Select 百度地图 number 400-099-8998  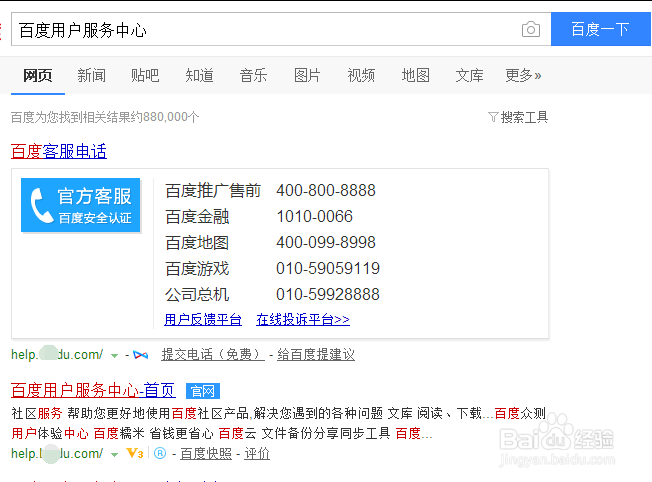(x=326, y=242)
